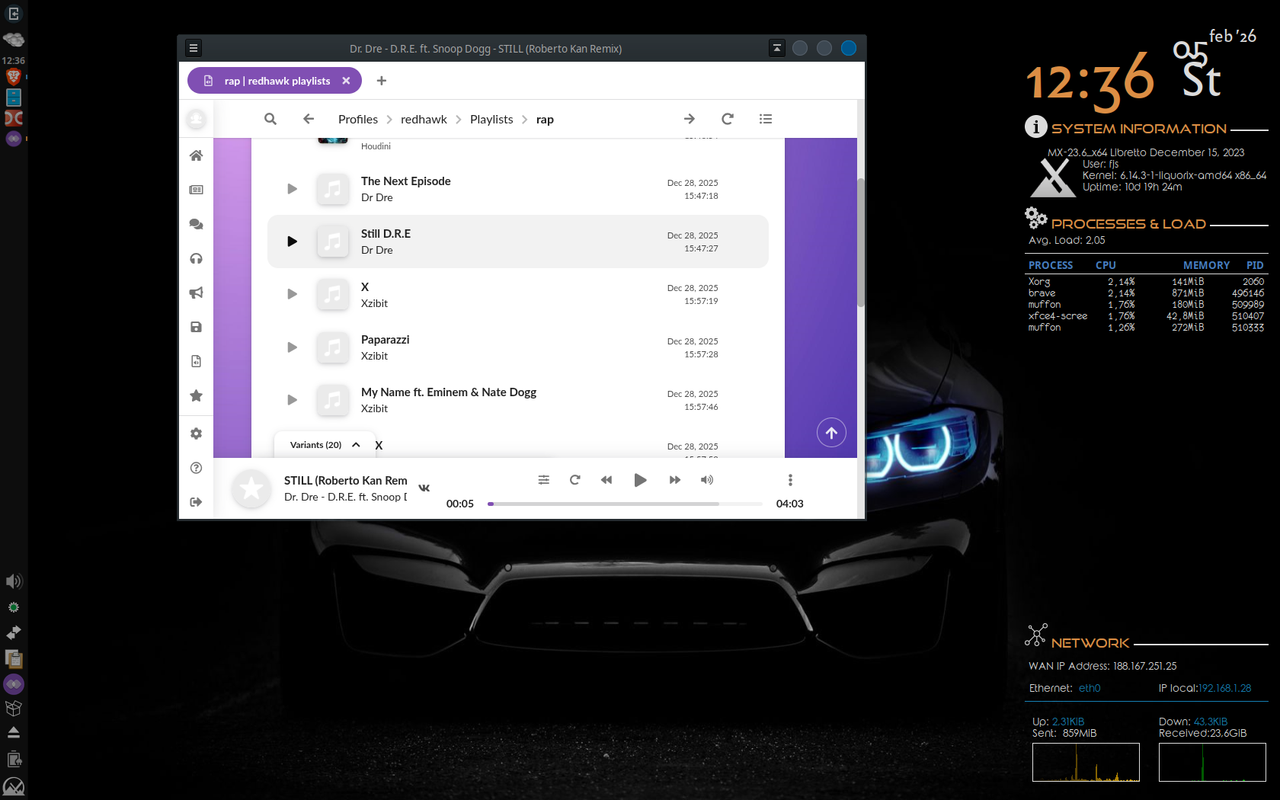
Task: Click the network arrows icon in left panel
Action: tap(14, 633)
